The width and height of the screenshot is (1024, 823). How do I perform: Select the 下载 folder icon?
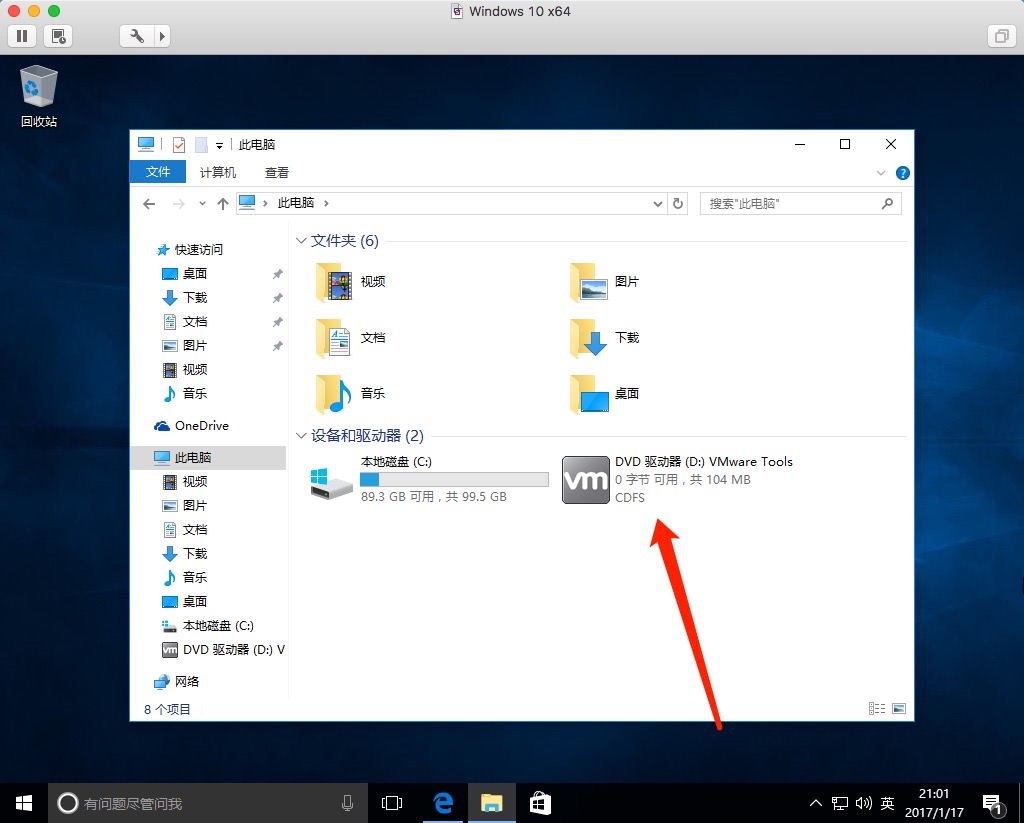click(588, 338)
